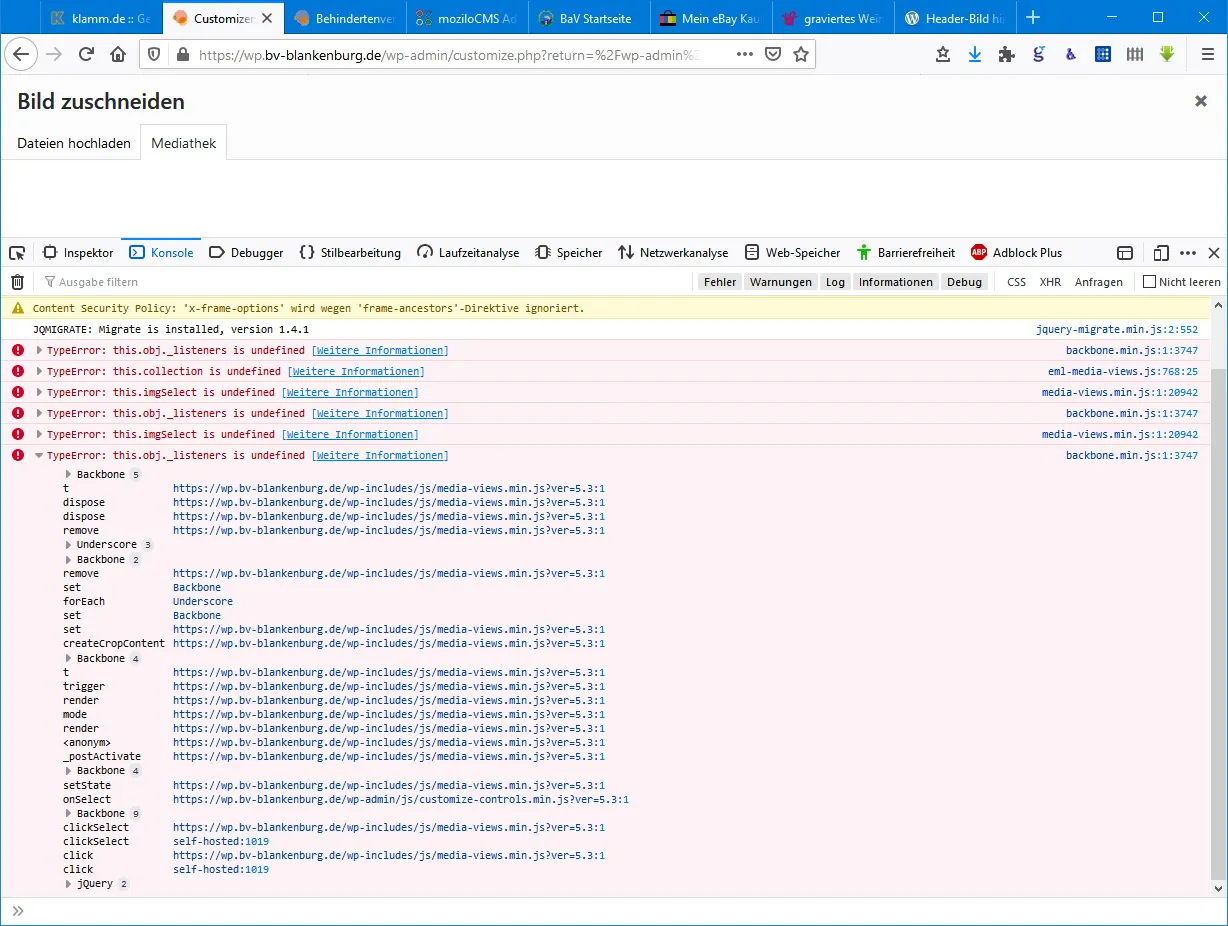Open the Laufzeitanalyse tab

468,253
